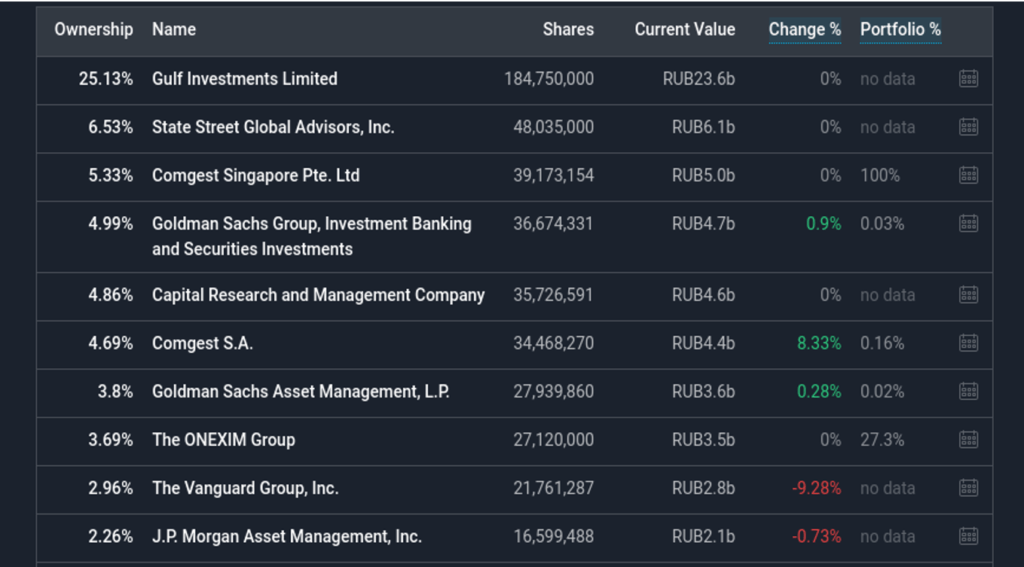Screen dimensions: 1024x567
Task: Sort by Change % column header
Action: 804,30
